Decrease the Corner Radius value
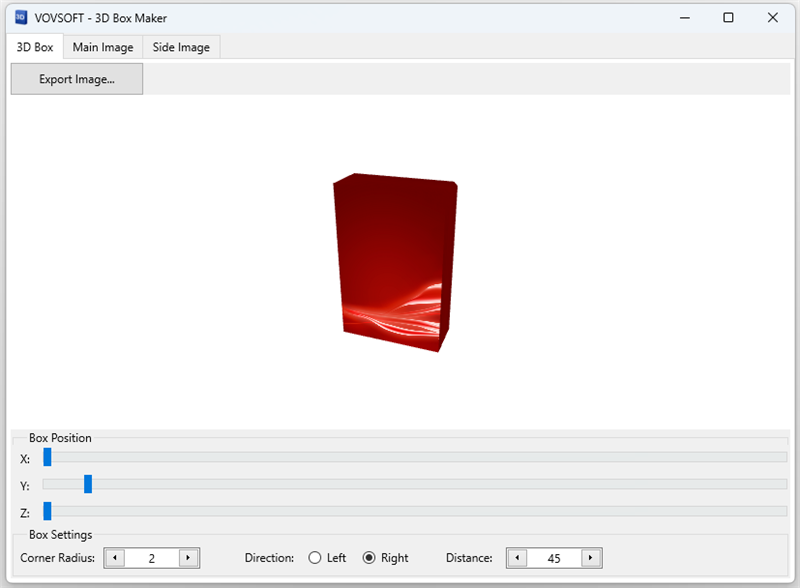The height and width of the screenshot is (588, 800). pos(115,558)
